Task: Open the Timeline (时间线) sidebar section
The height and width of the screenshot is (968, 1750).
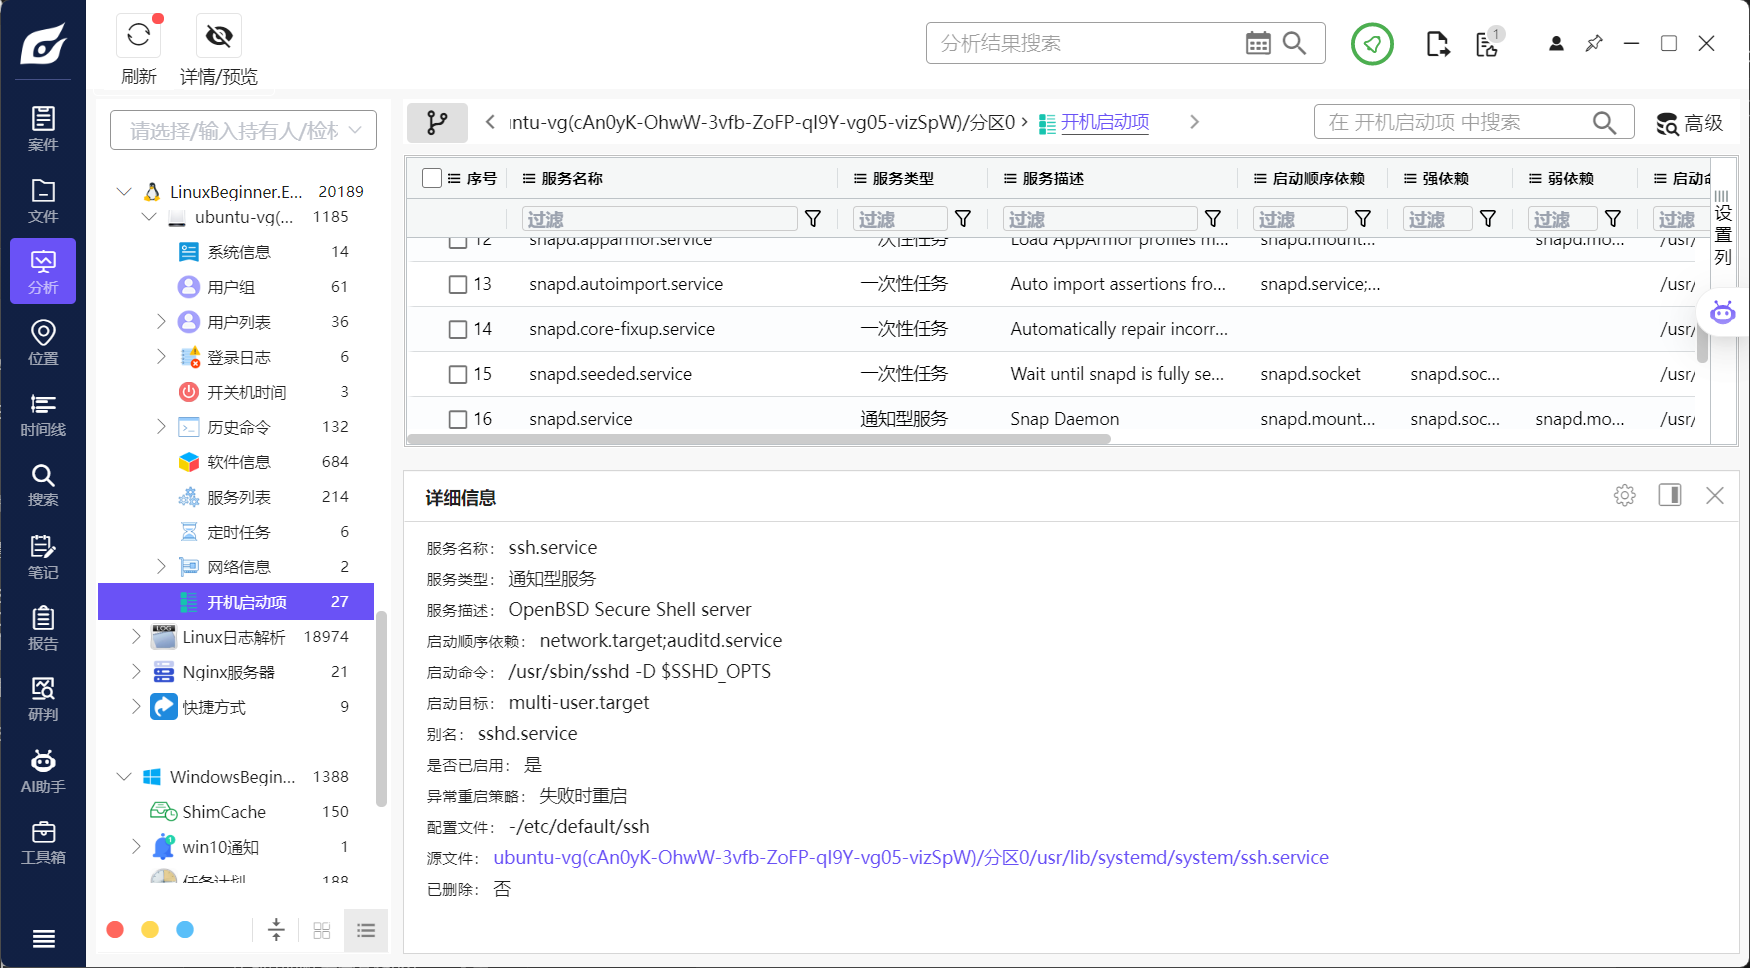Action: [43, 413]
